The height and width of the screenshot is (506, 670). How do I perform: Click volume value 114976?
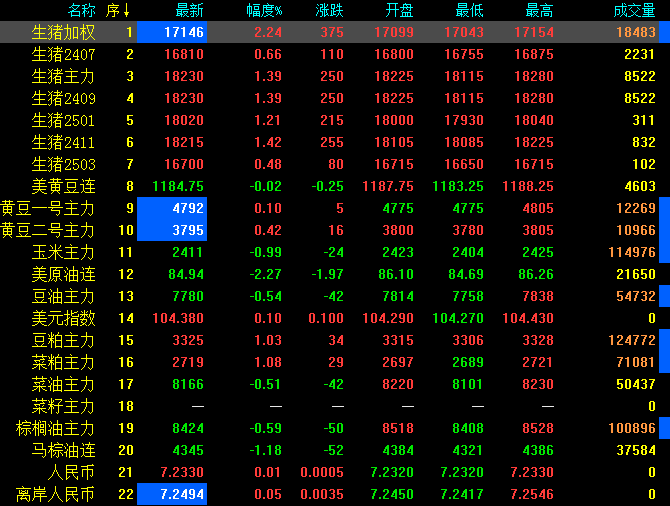pyautogui.click(x=632, y=252)
